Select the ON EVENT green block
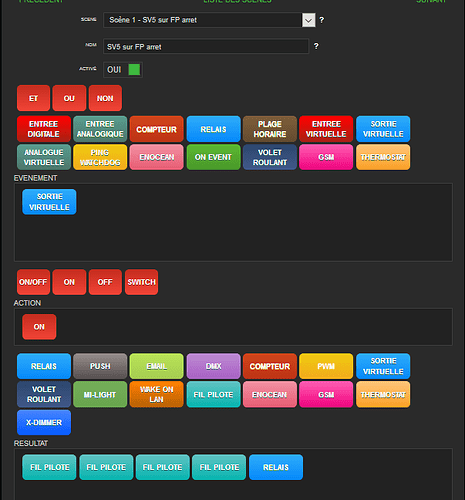 point(214,157)
